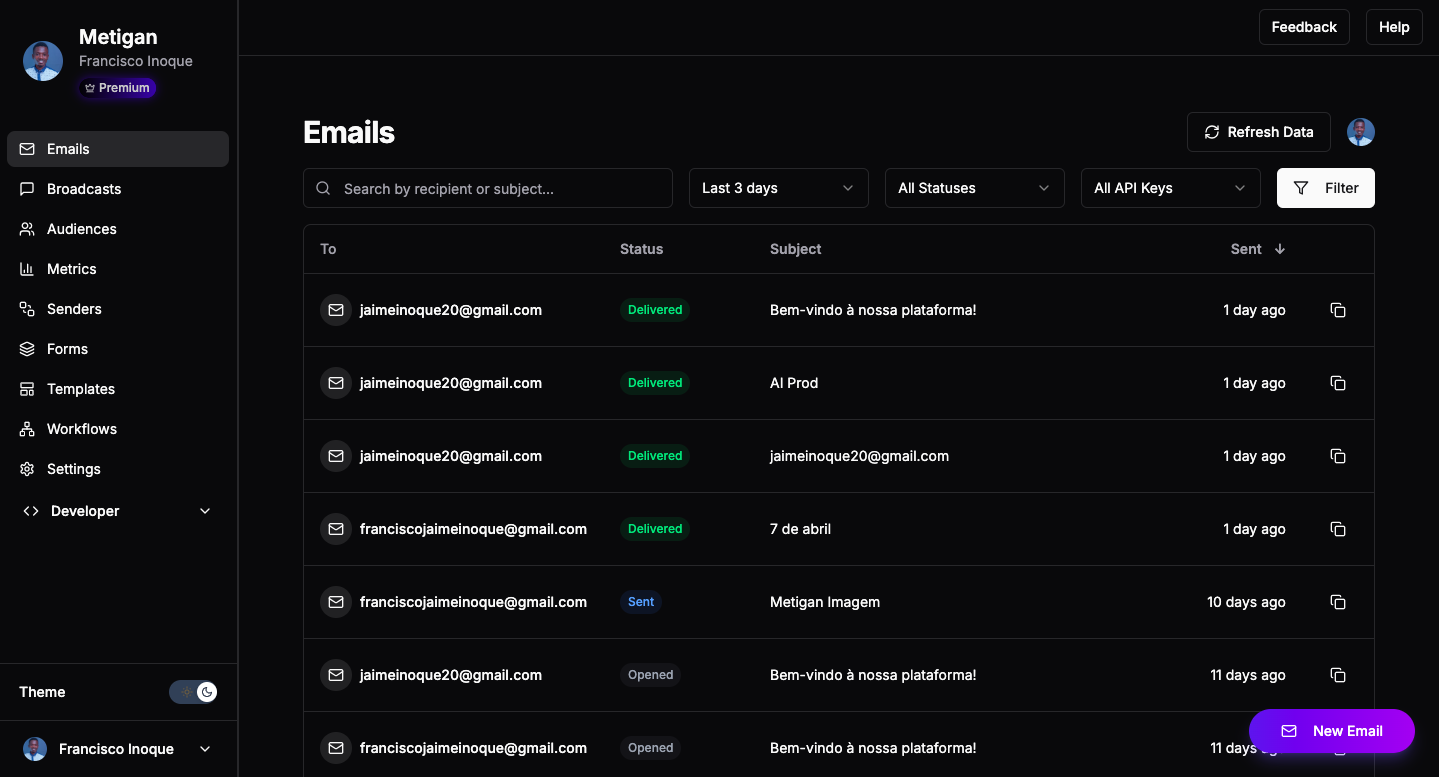This screenshot has width=1439, height=777.
Task: Click envelope icon in Metigan Imagem row
Action: (336, 602)
